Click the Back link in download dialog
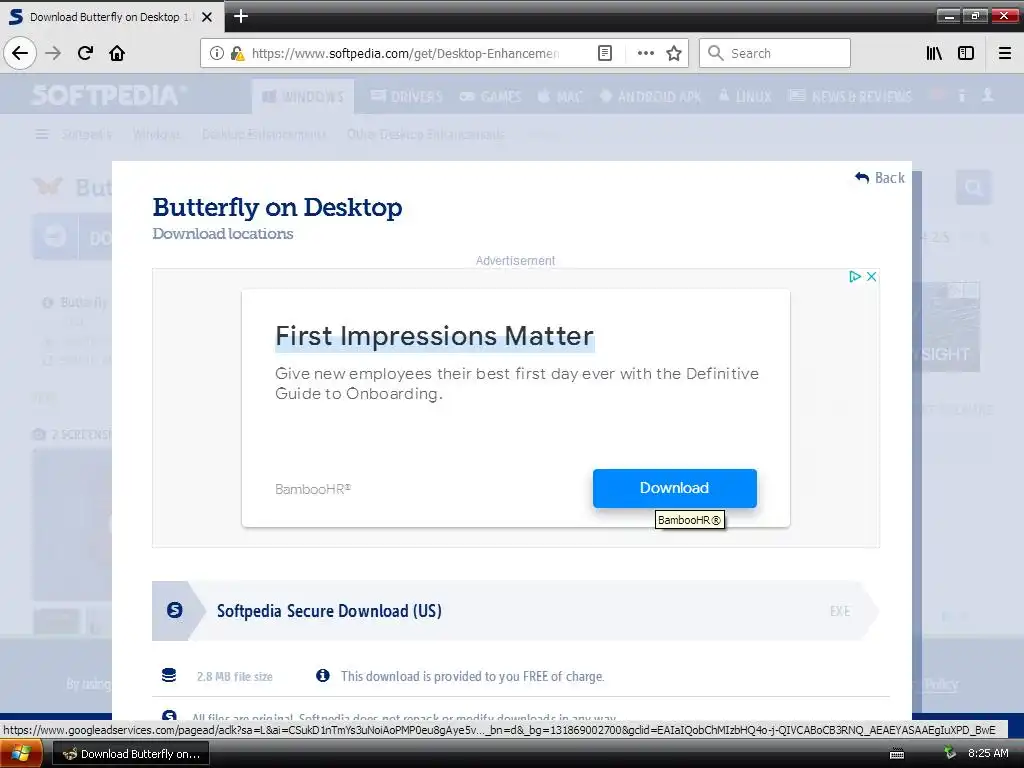Viewport: 1024px width, 768px height. coord(880,178)
